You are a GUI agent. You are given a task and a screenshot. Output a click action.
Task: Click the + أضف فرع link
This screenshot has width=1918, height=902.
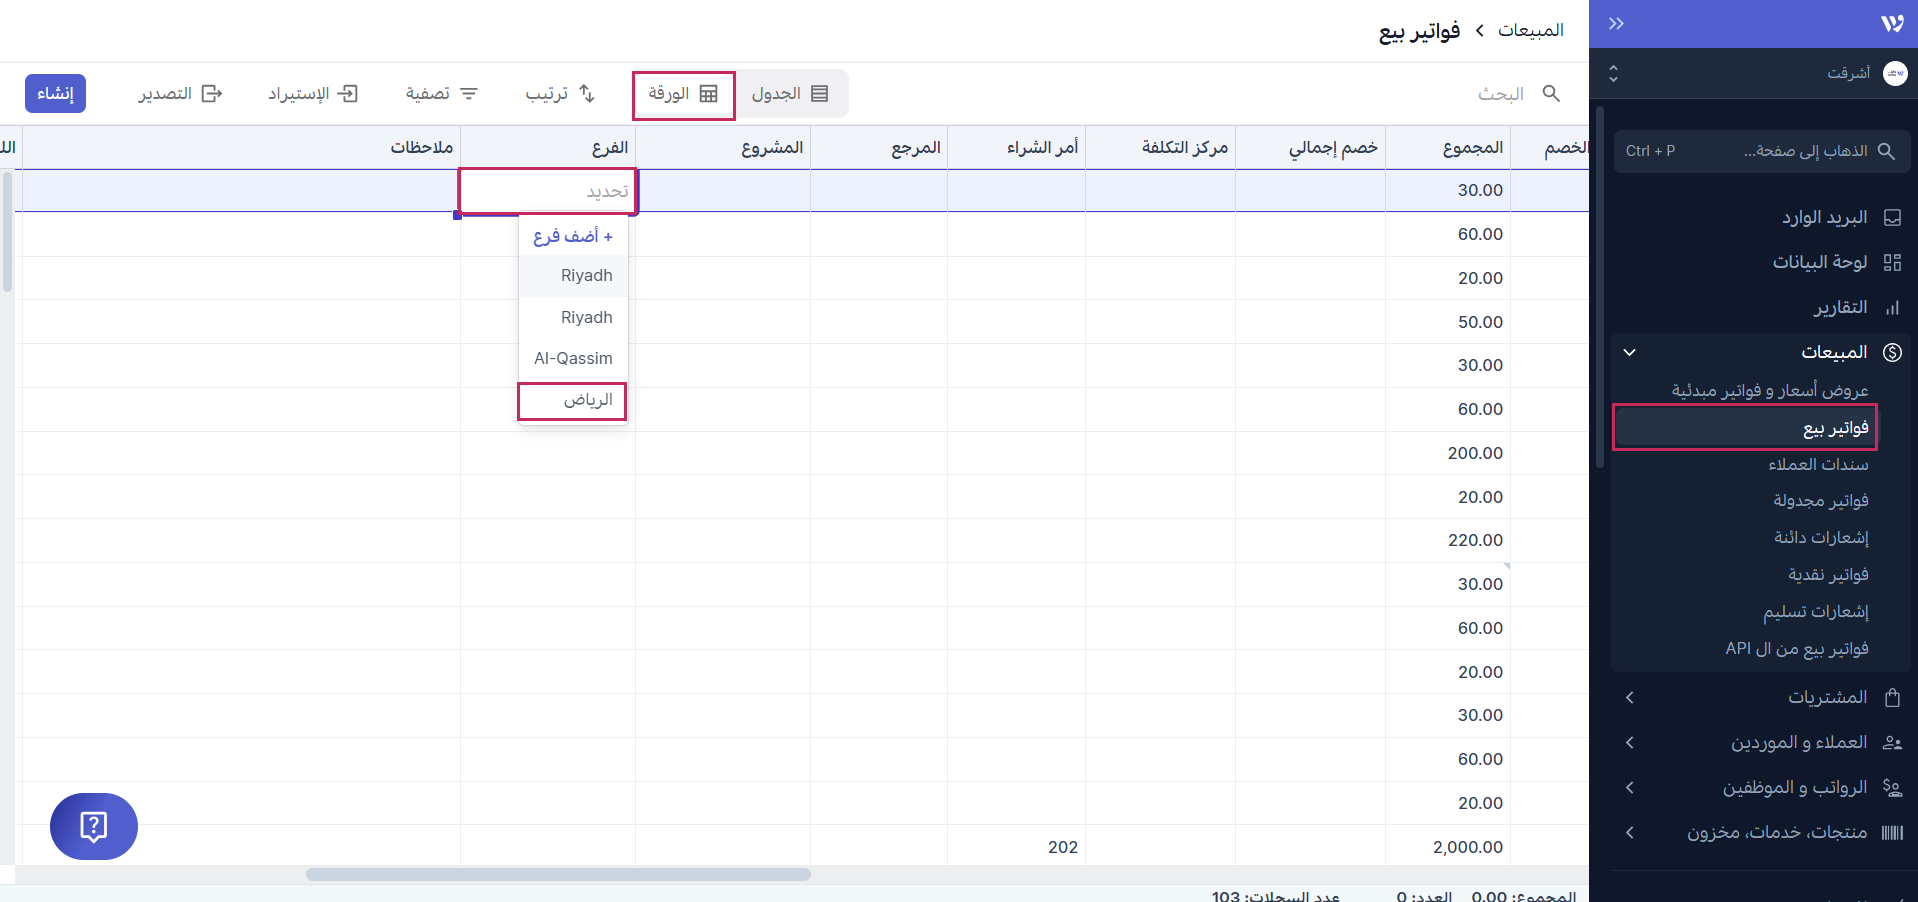click(x=573, y=236)
